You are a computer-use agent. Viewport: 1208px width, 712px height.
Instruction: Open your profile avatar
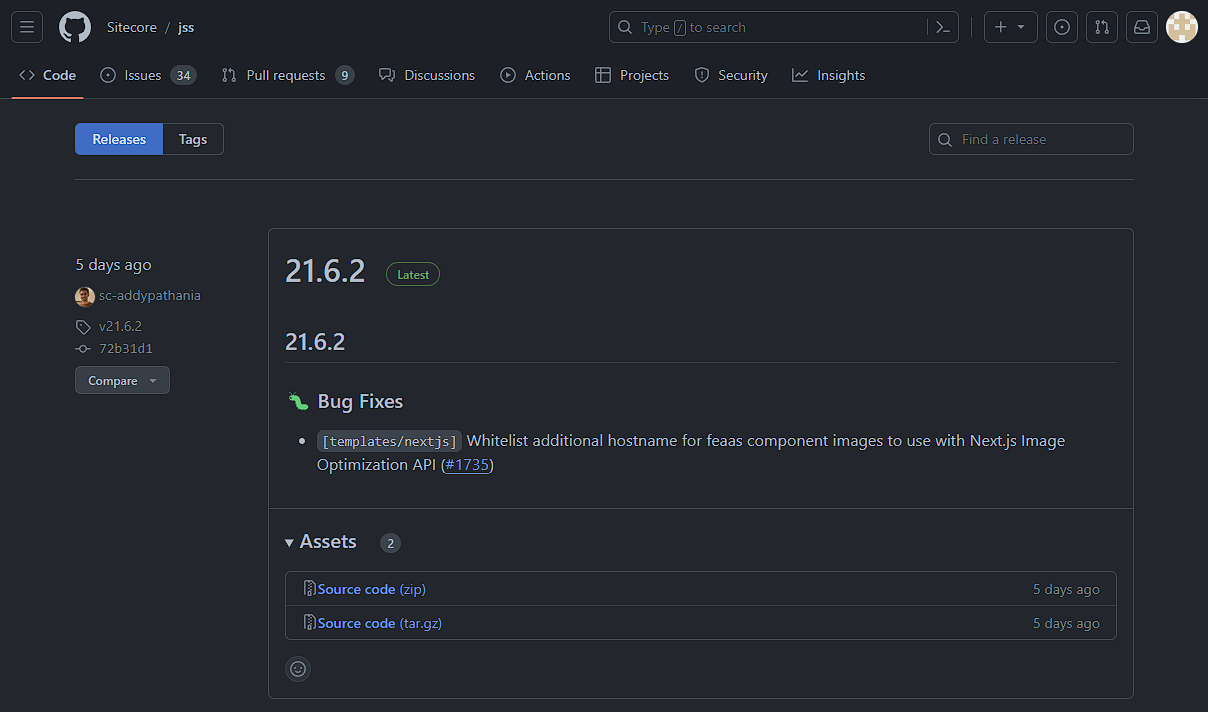coord(1181,27)
